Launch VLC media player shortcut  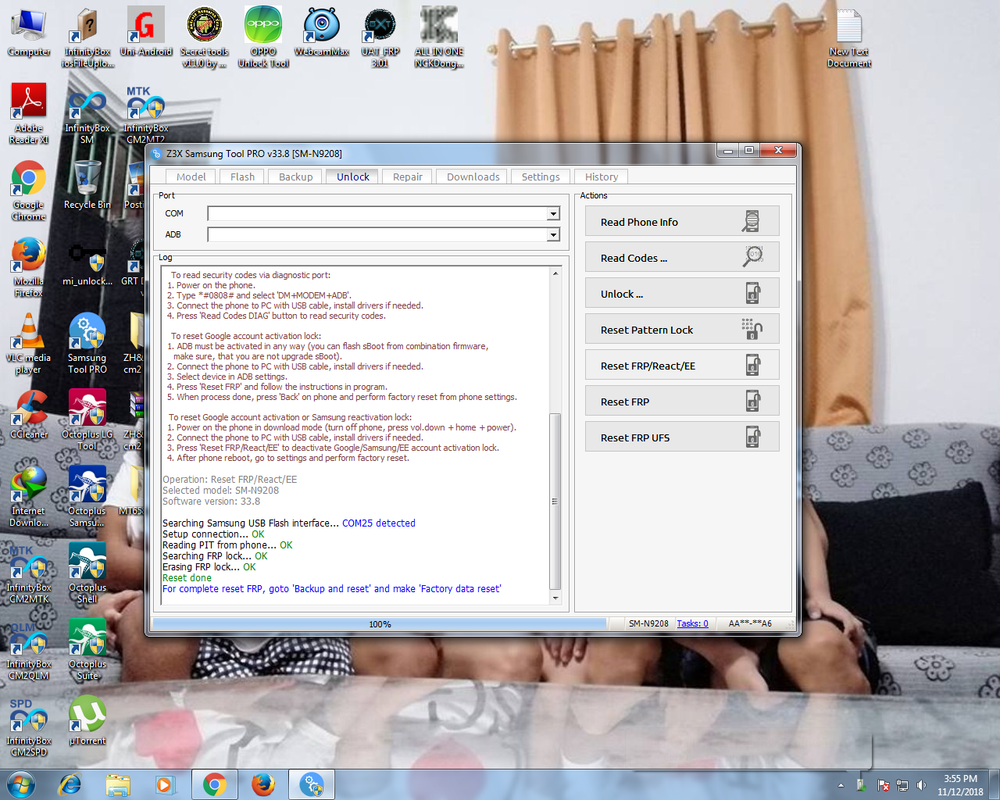pyautogui.click(x=29, y=343)
